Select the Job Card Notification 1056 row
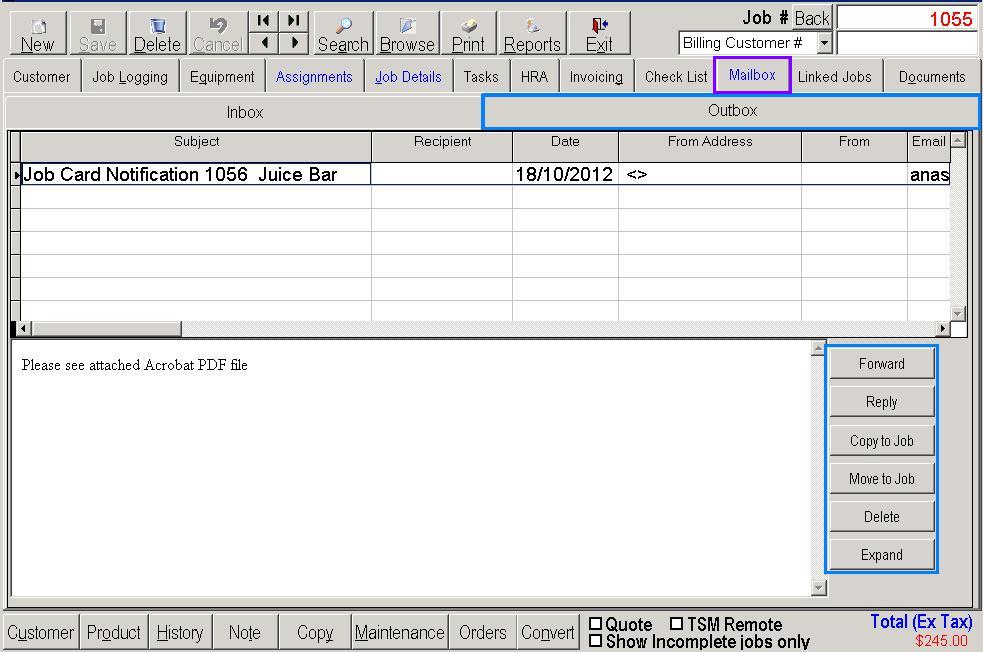983x652 pixels. pos(196,175)
